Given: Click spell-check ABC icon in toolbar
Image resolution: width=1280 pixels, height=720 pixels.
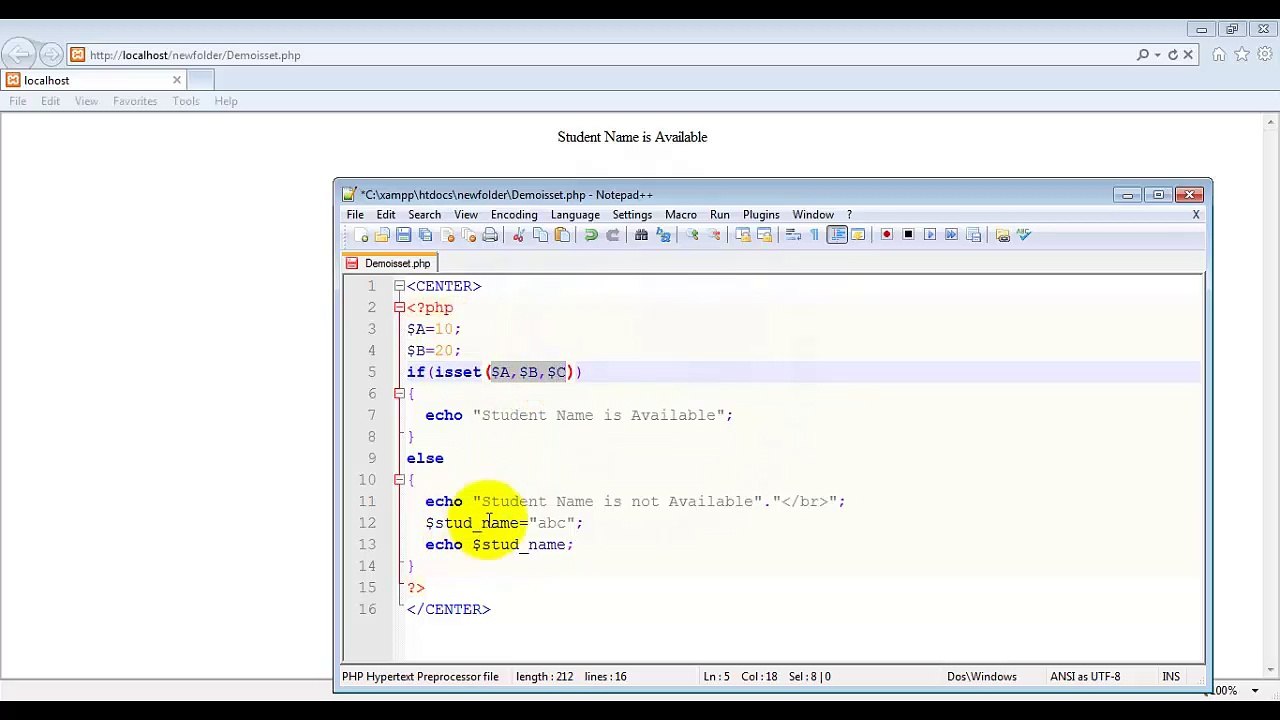Looking at the screenshot, I should click(1023, 235).
